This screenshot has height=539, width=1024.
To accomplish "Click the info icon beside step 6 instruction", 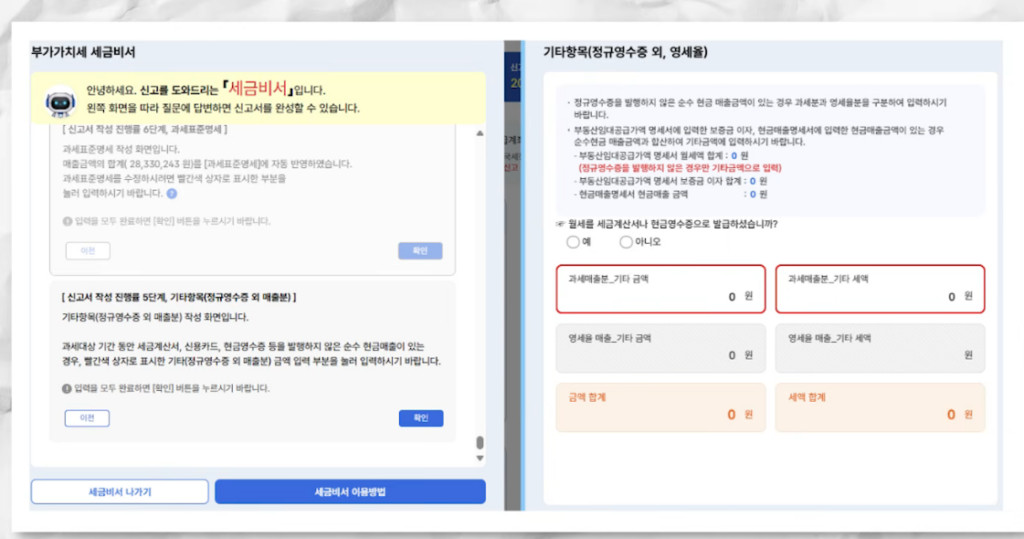I will point(67,221).
